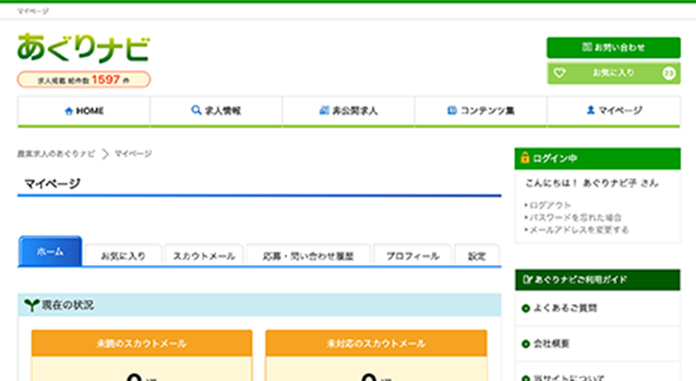Click the メールアドレスを変更する link

pos(579,230)
